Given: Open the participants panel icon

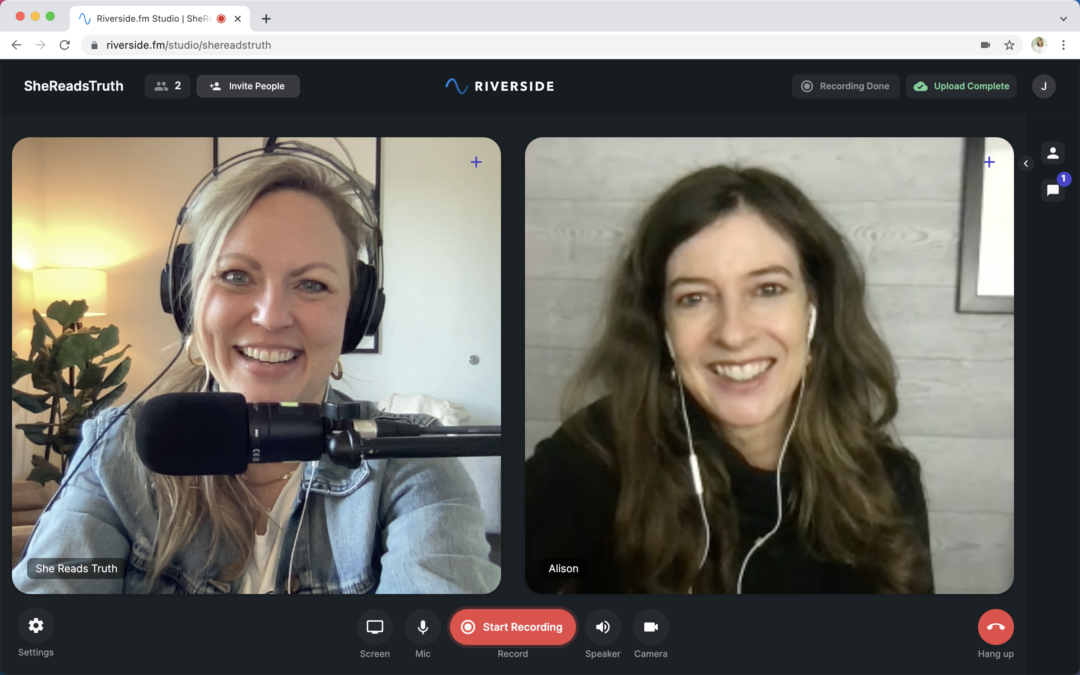Looking at the screenshot, I should (1052, 153).
